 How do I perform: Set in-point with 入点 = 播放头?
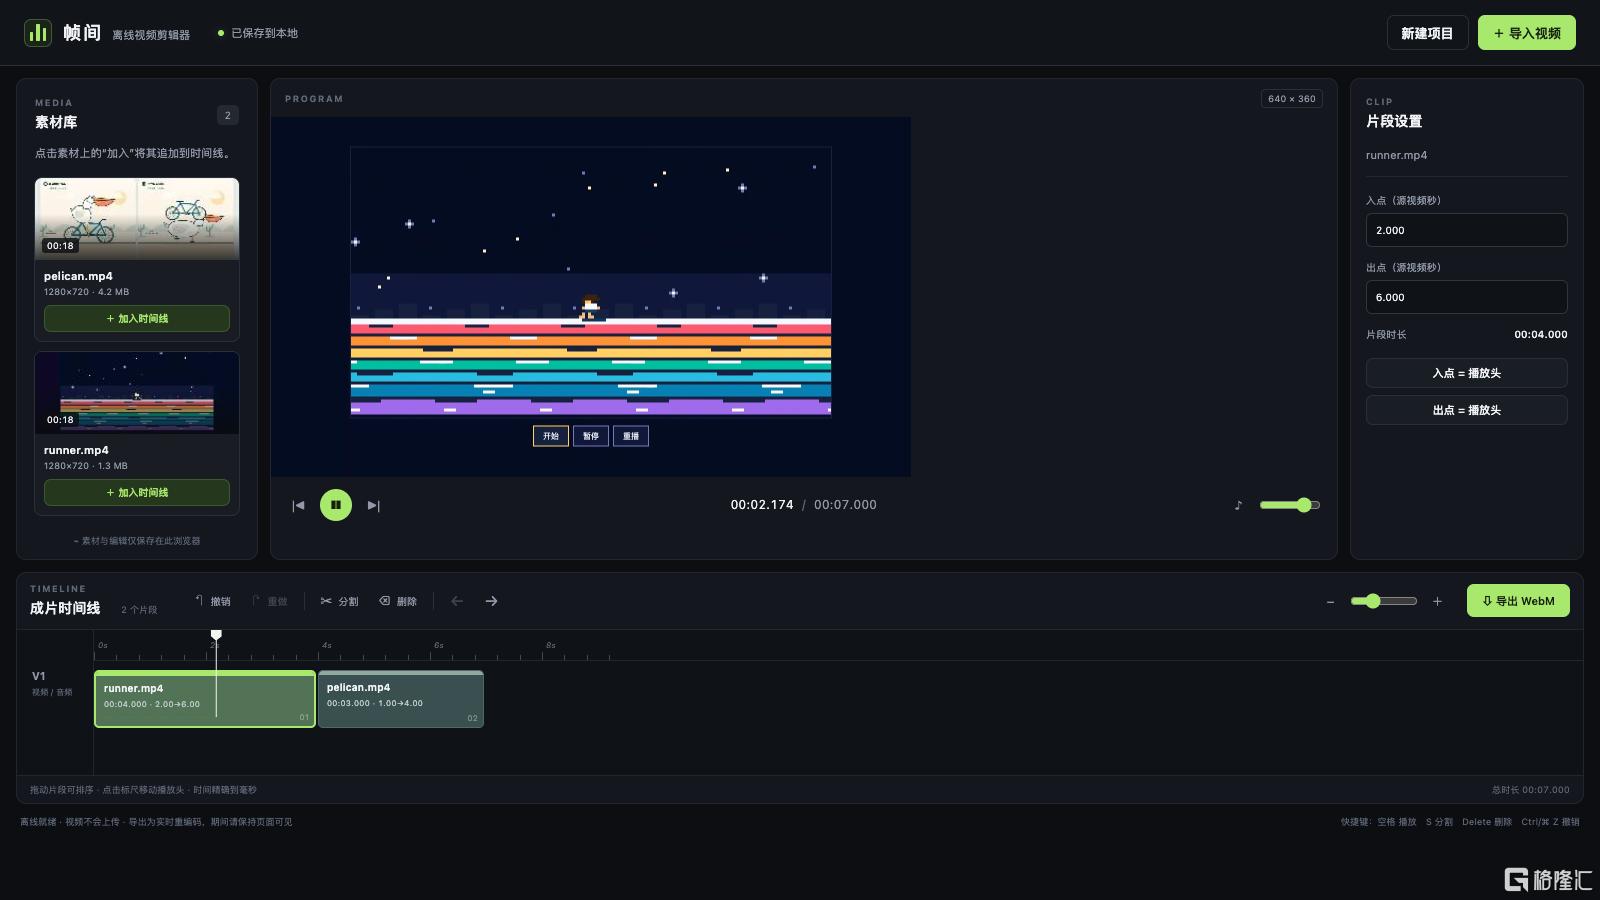point(1467,373)
